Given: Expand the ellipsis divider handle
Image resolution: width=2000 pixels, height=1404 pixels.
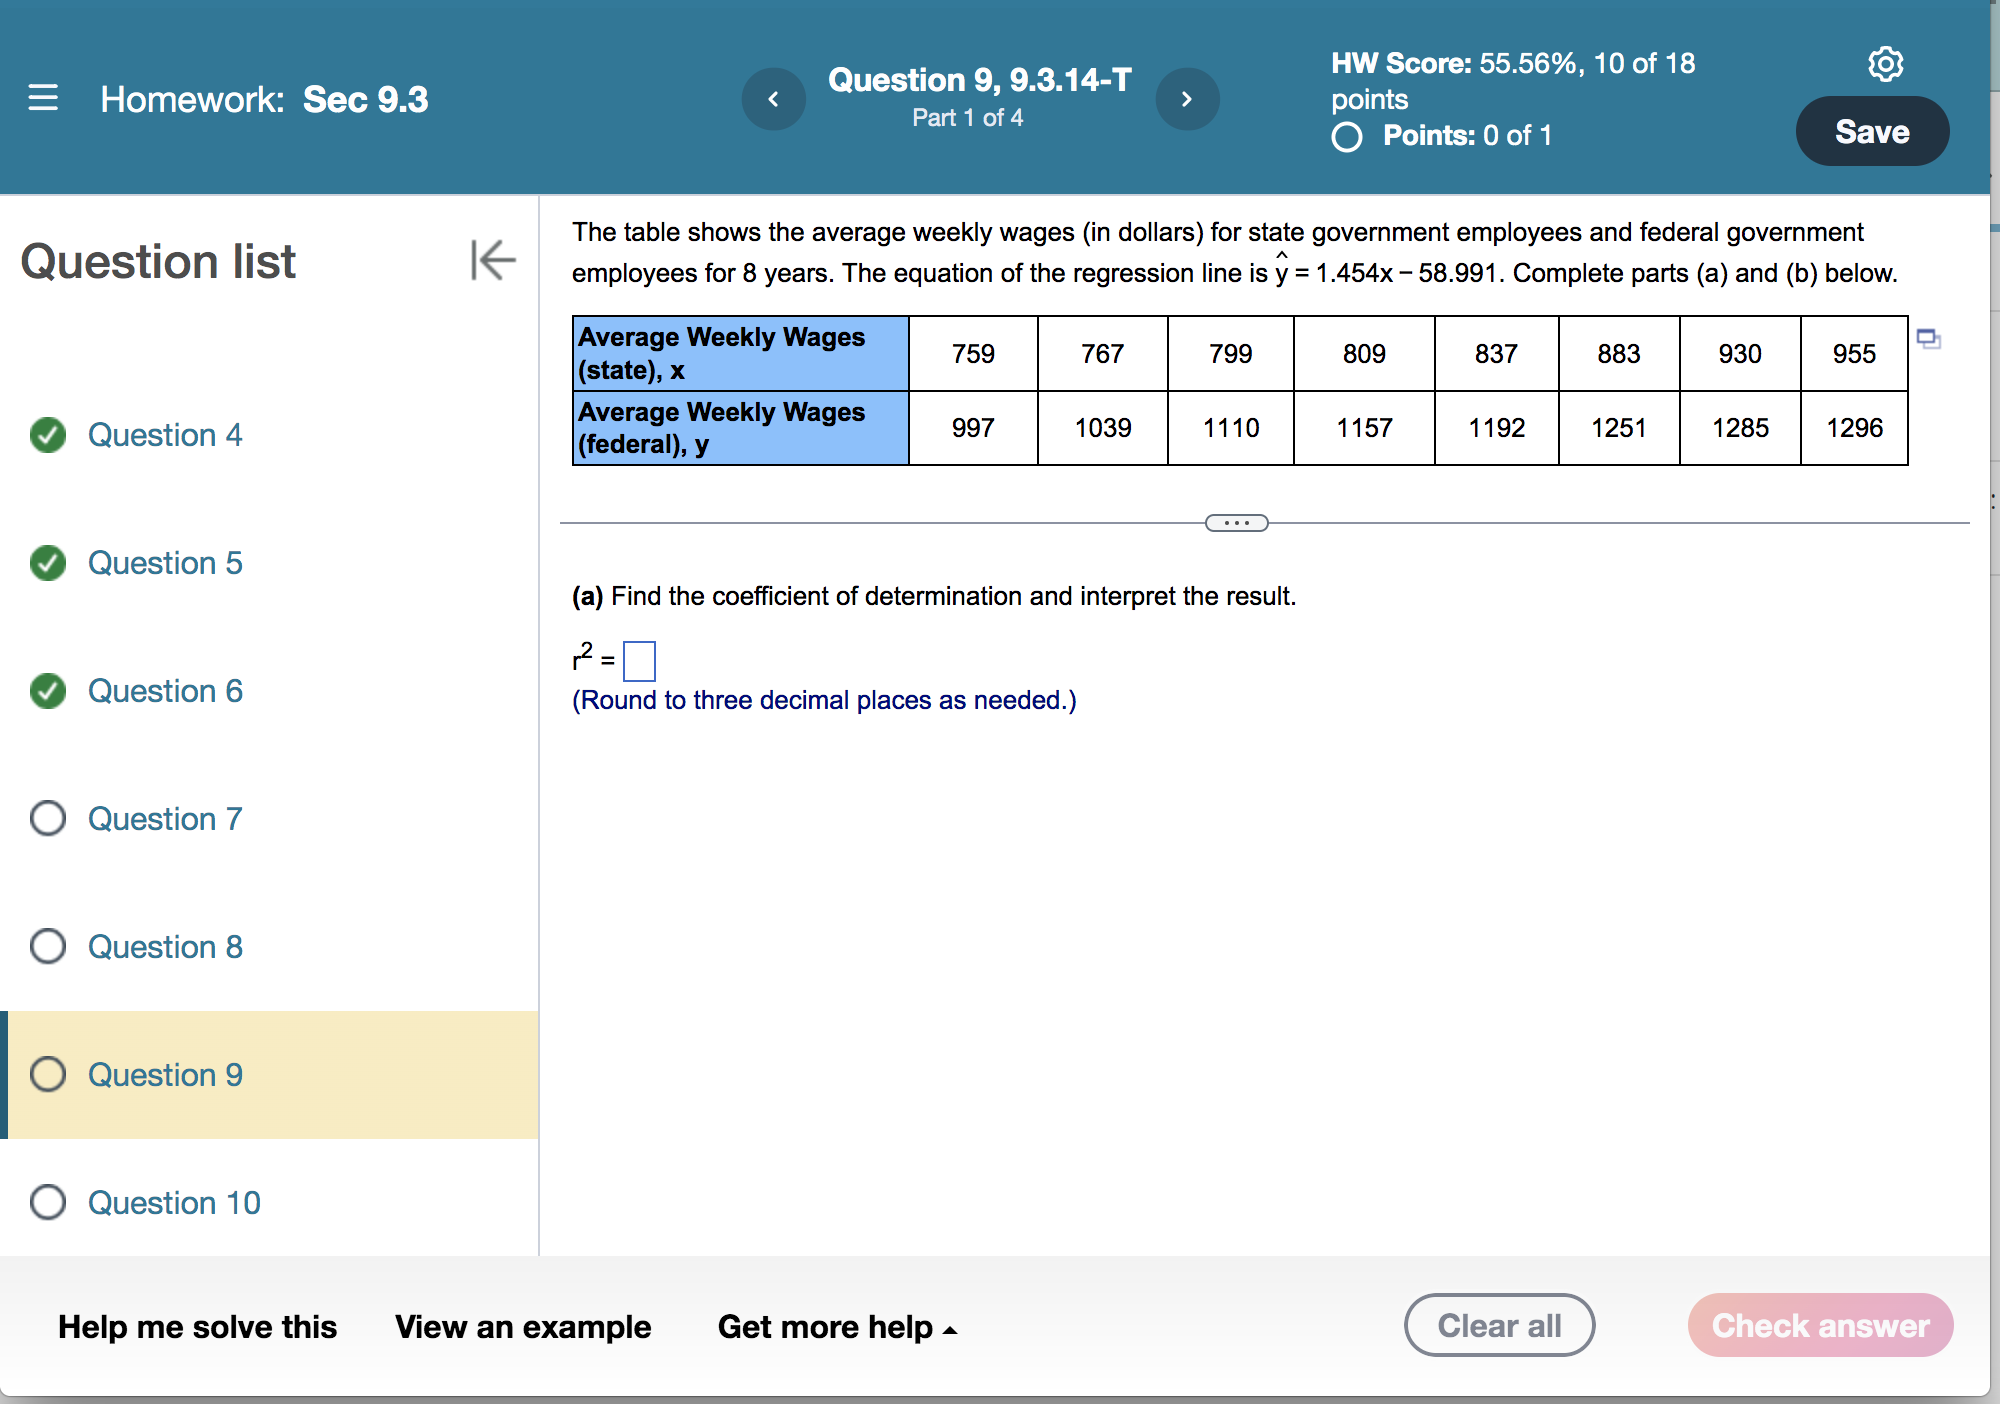Looking at the screenshot, I should point(1236,523).
